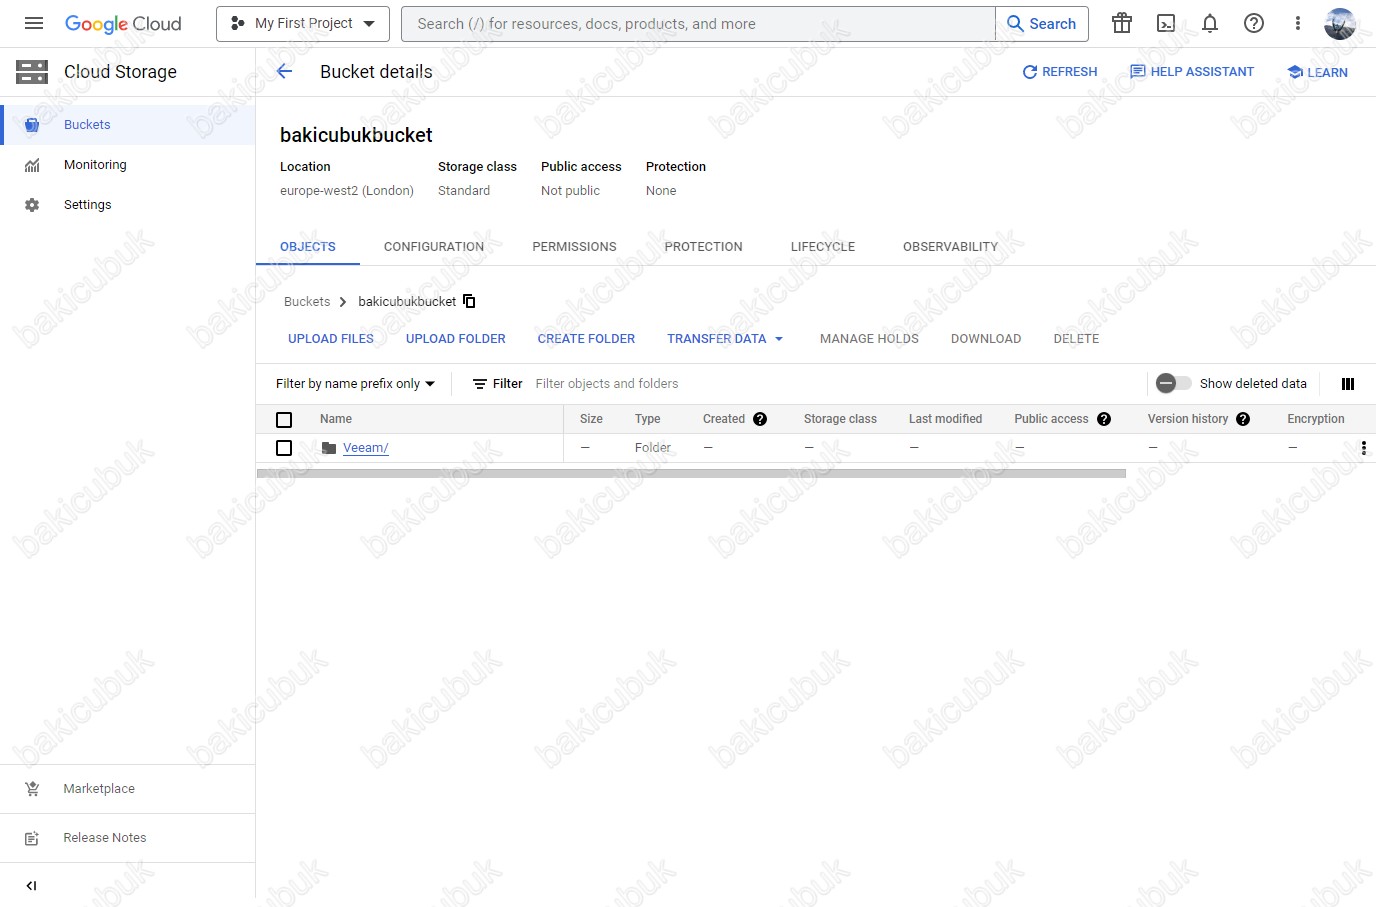Open the Veeam/ folder link
1376x907 pixels.
tap(366, 448)
